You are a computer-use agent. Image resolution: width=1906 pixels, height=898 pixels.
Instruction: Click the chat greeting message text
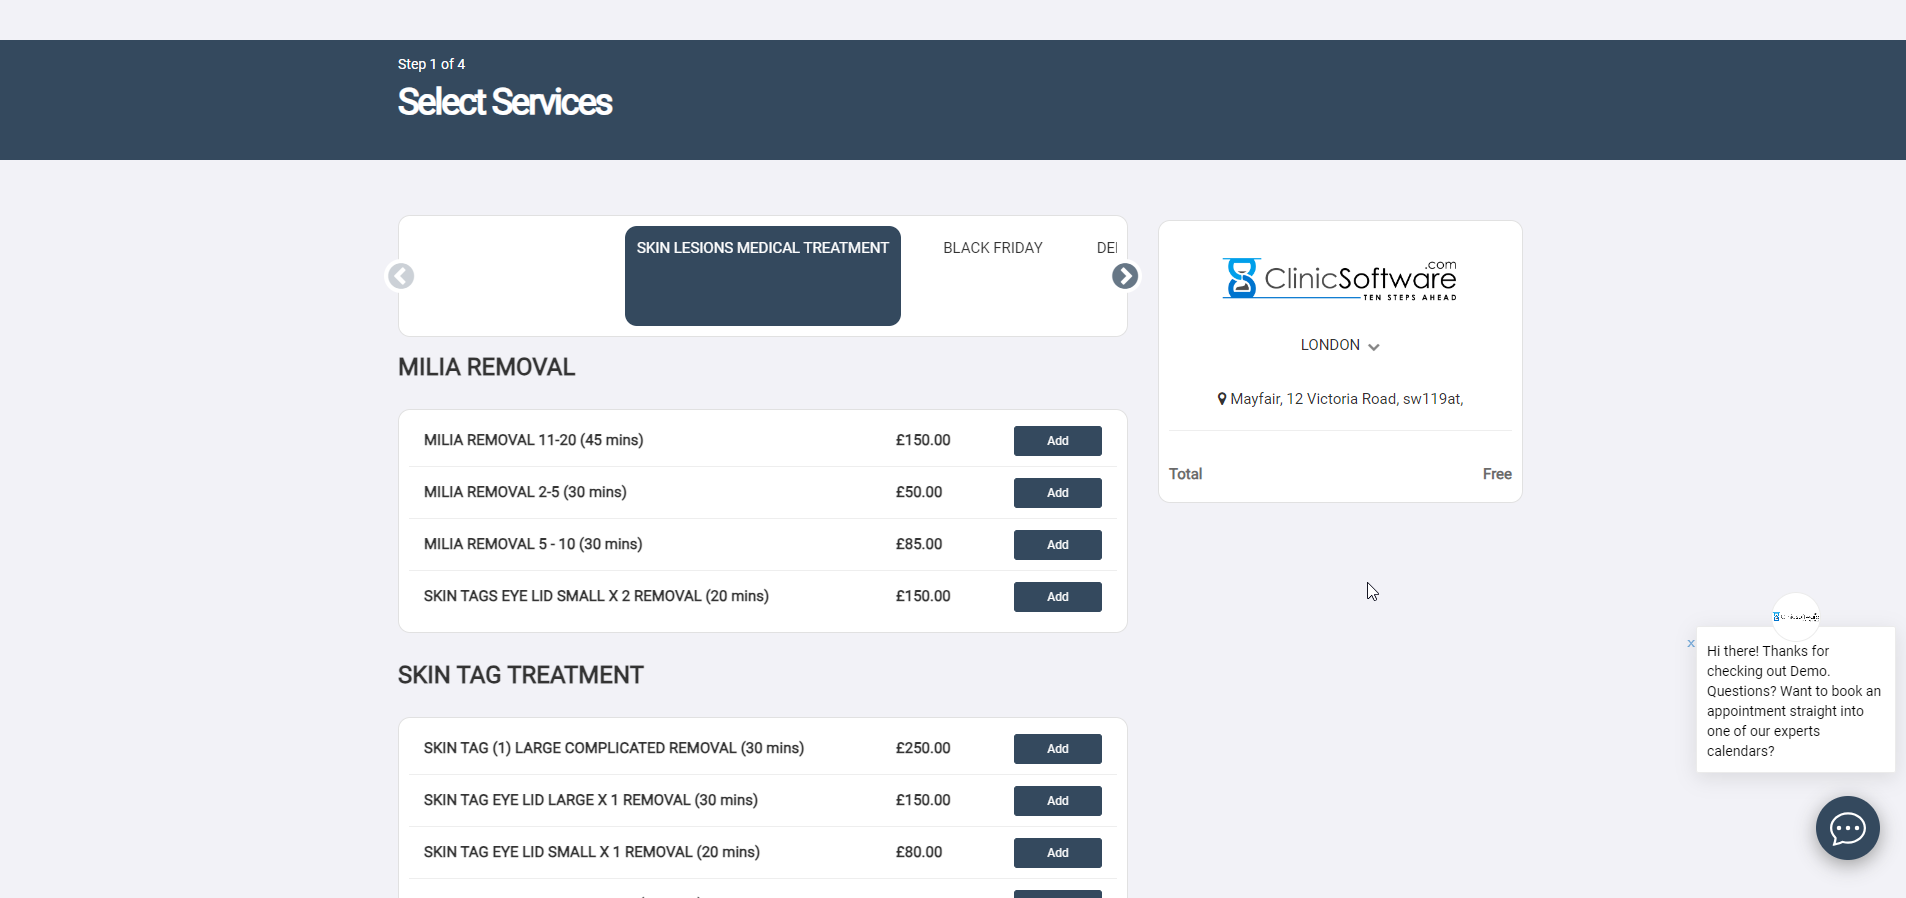click(1793, 701)
